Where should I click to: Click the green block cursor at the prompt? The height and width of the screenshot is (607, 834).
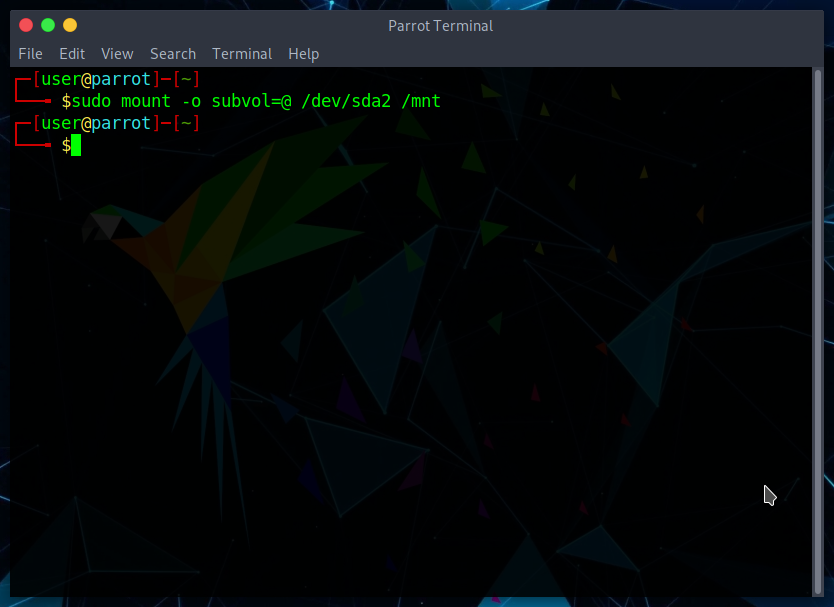pyautogui.click(x=76, y=146)
